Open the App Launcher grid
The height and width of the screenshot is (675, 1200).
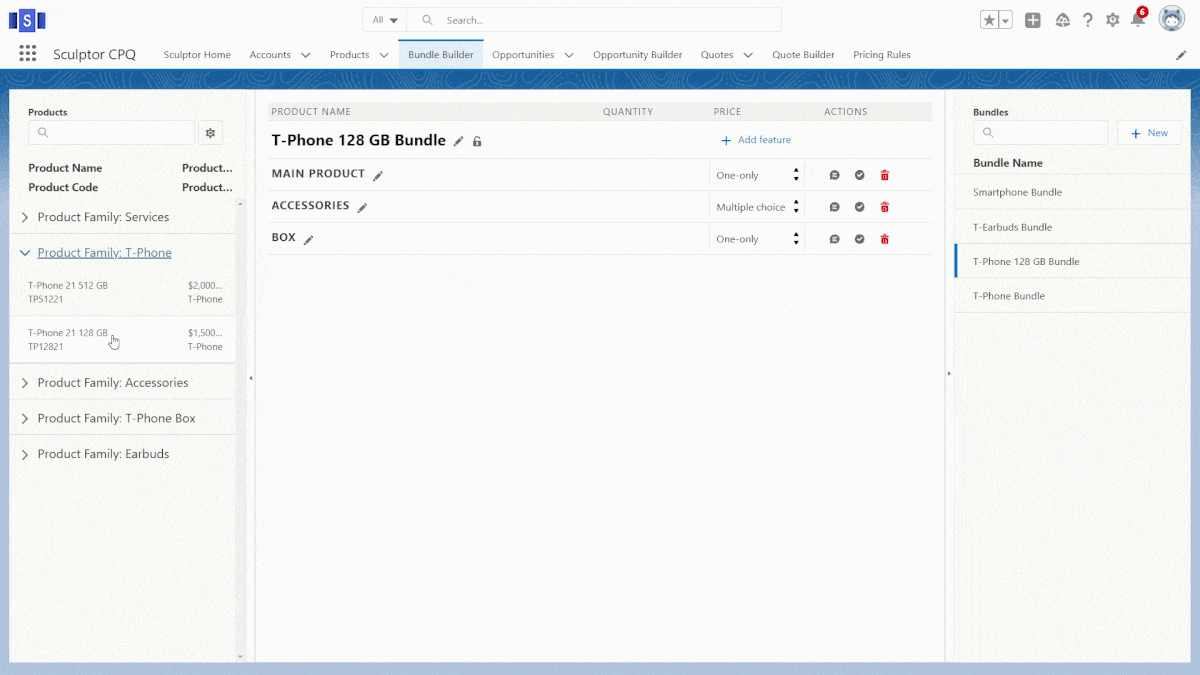point(28,54)
